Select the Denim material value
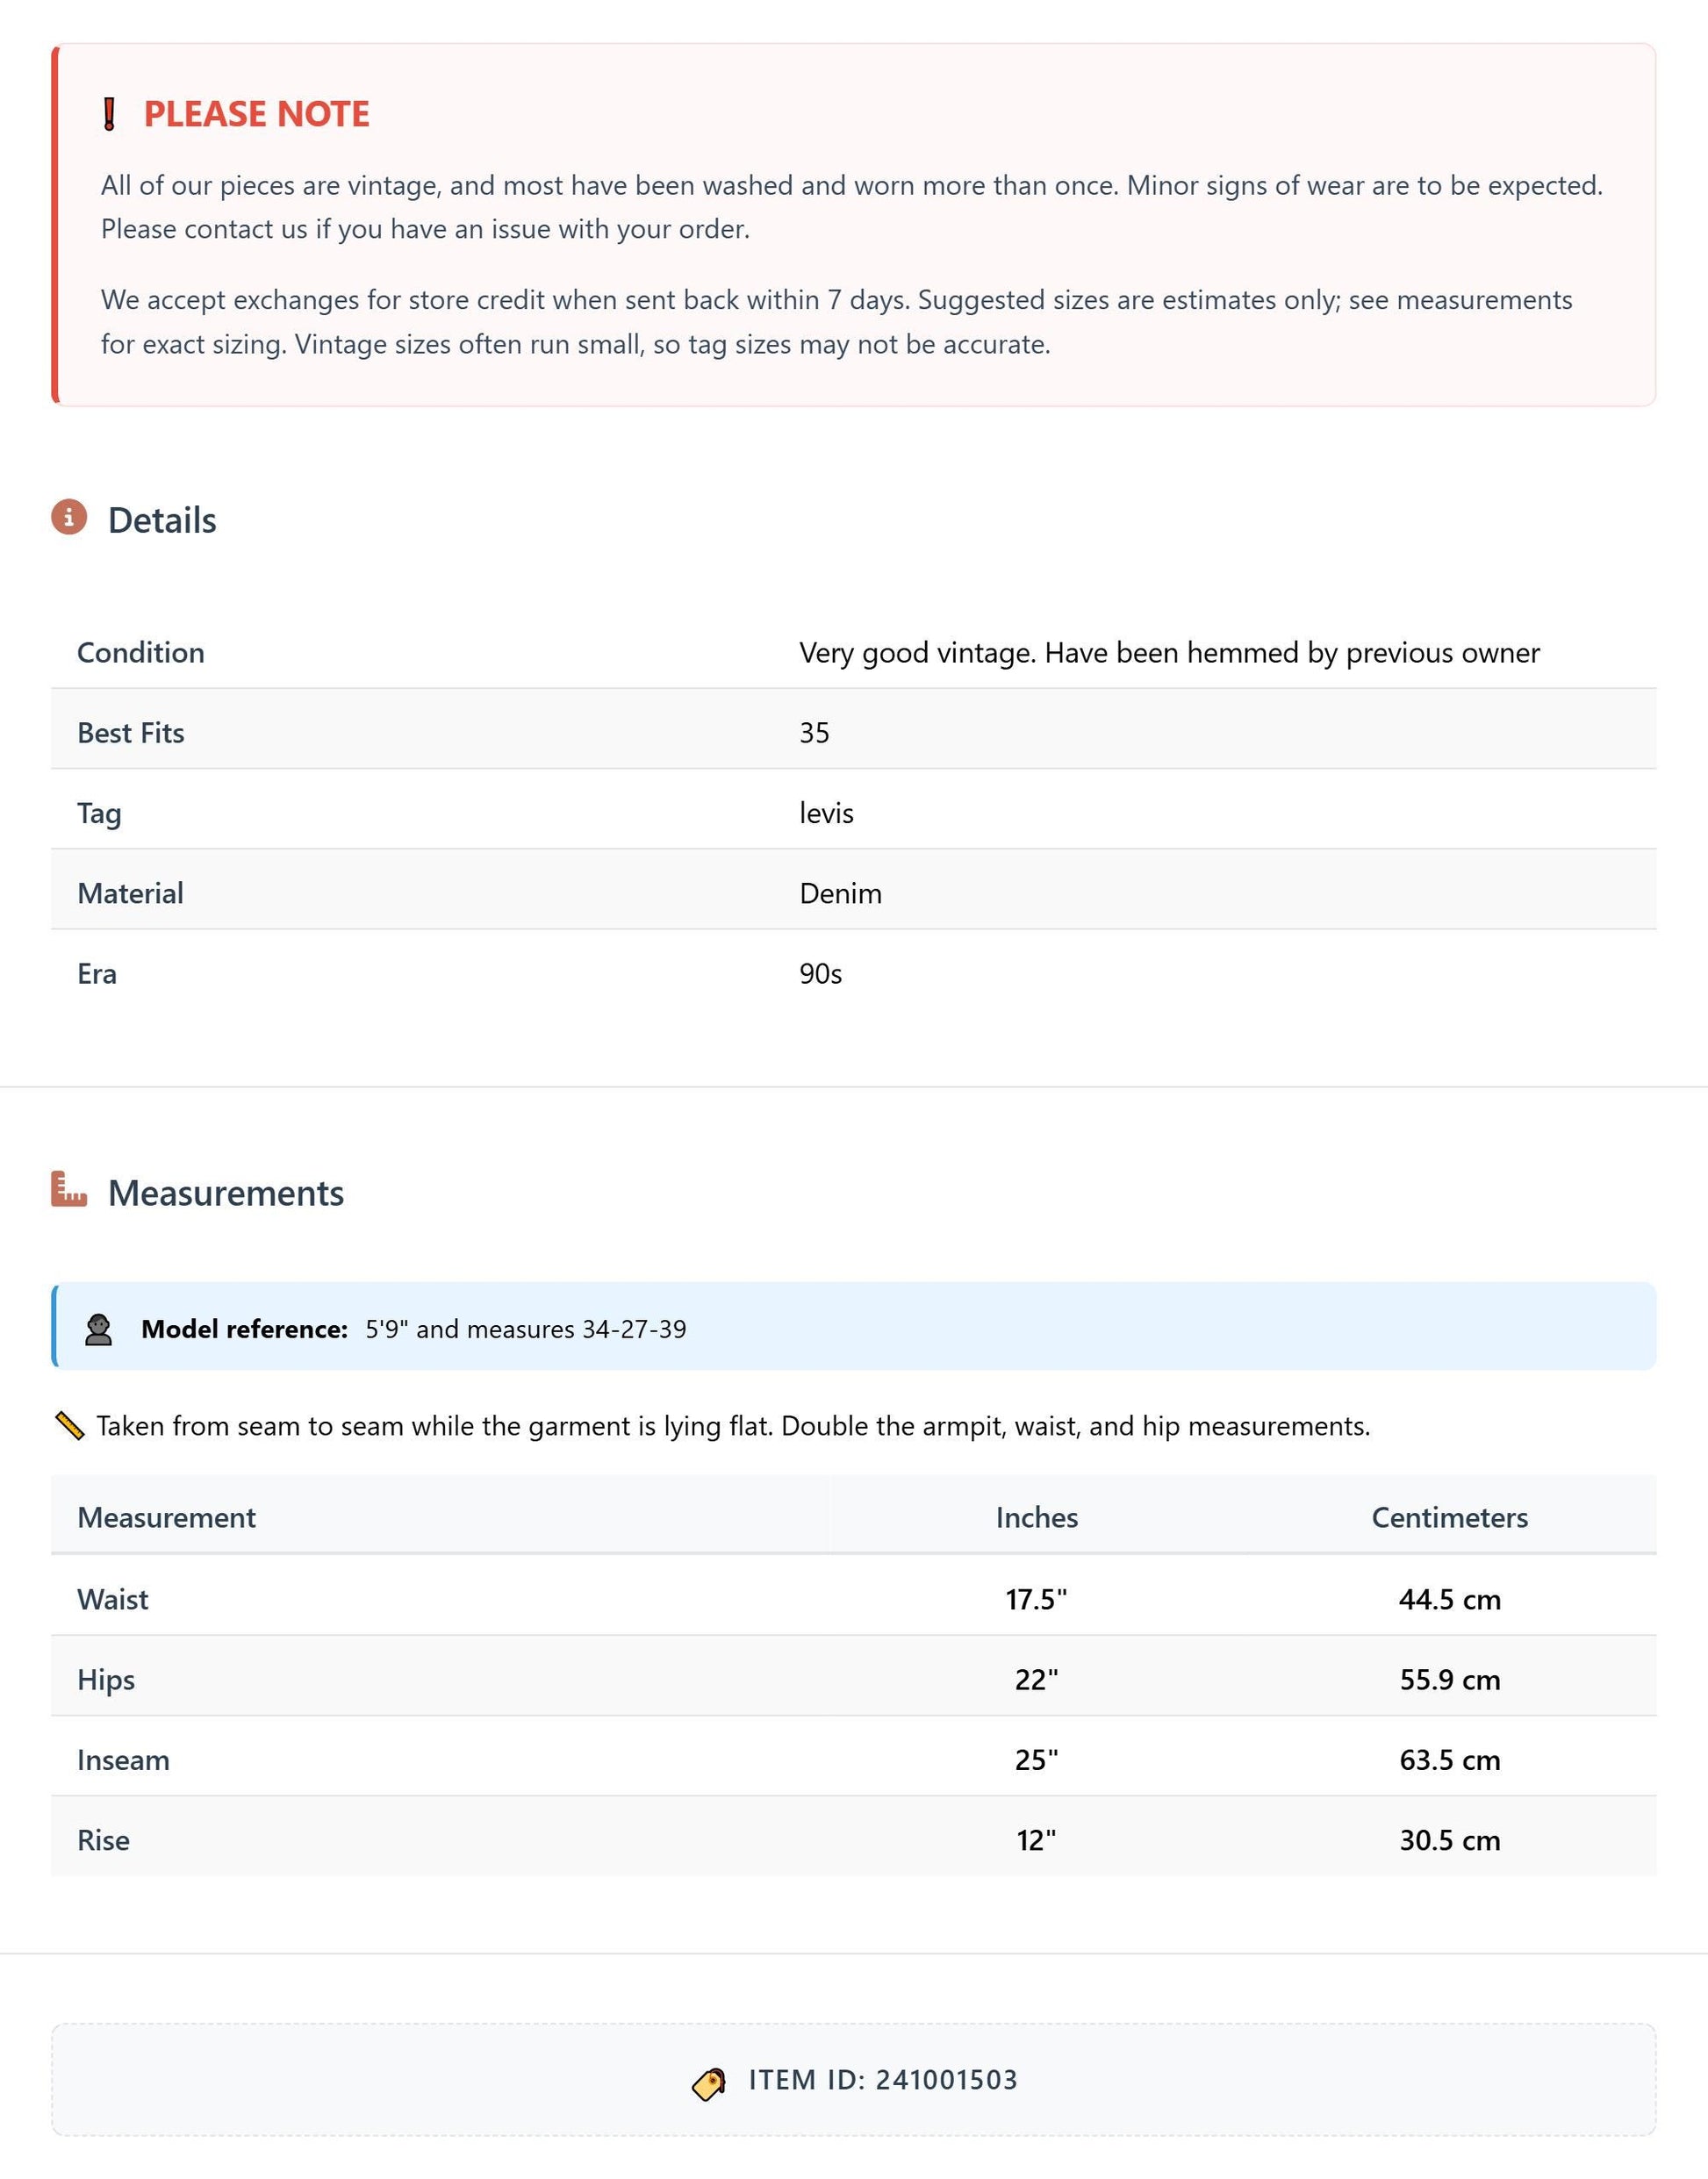Screen dimensions: 1708x2179 (840, 893)
